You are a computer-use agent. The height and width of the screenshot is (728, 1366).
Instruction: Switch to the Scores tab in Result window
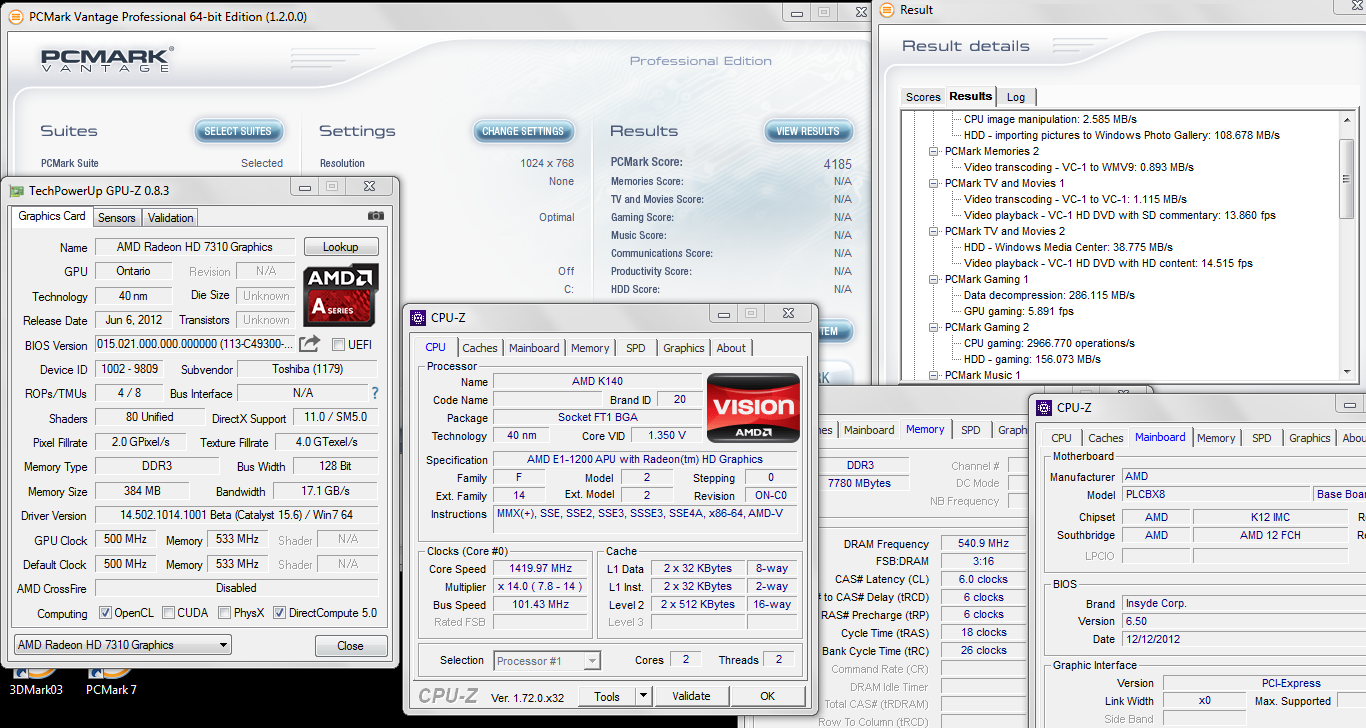tap(923, 97)
